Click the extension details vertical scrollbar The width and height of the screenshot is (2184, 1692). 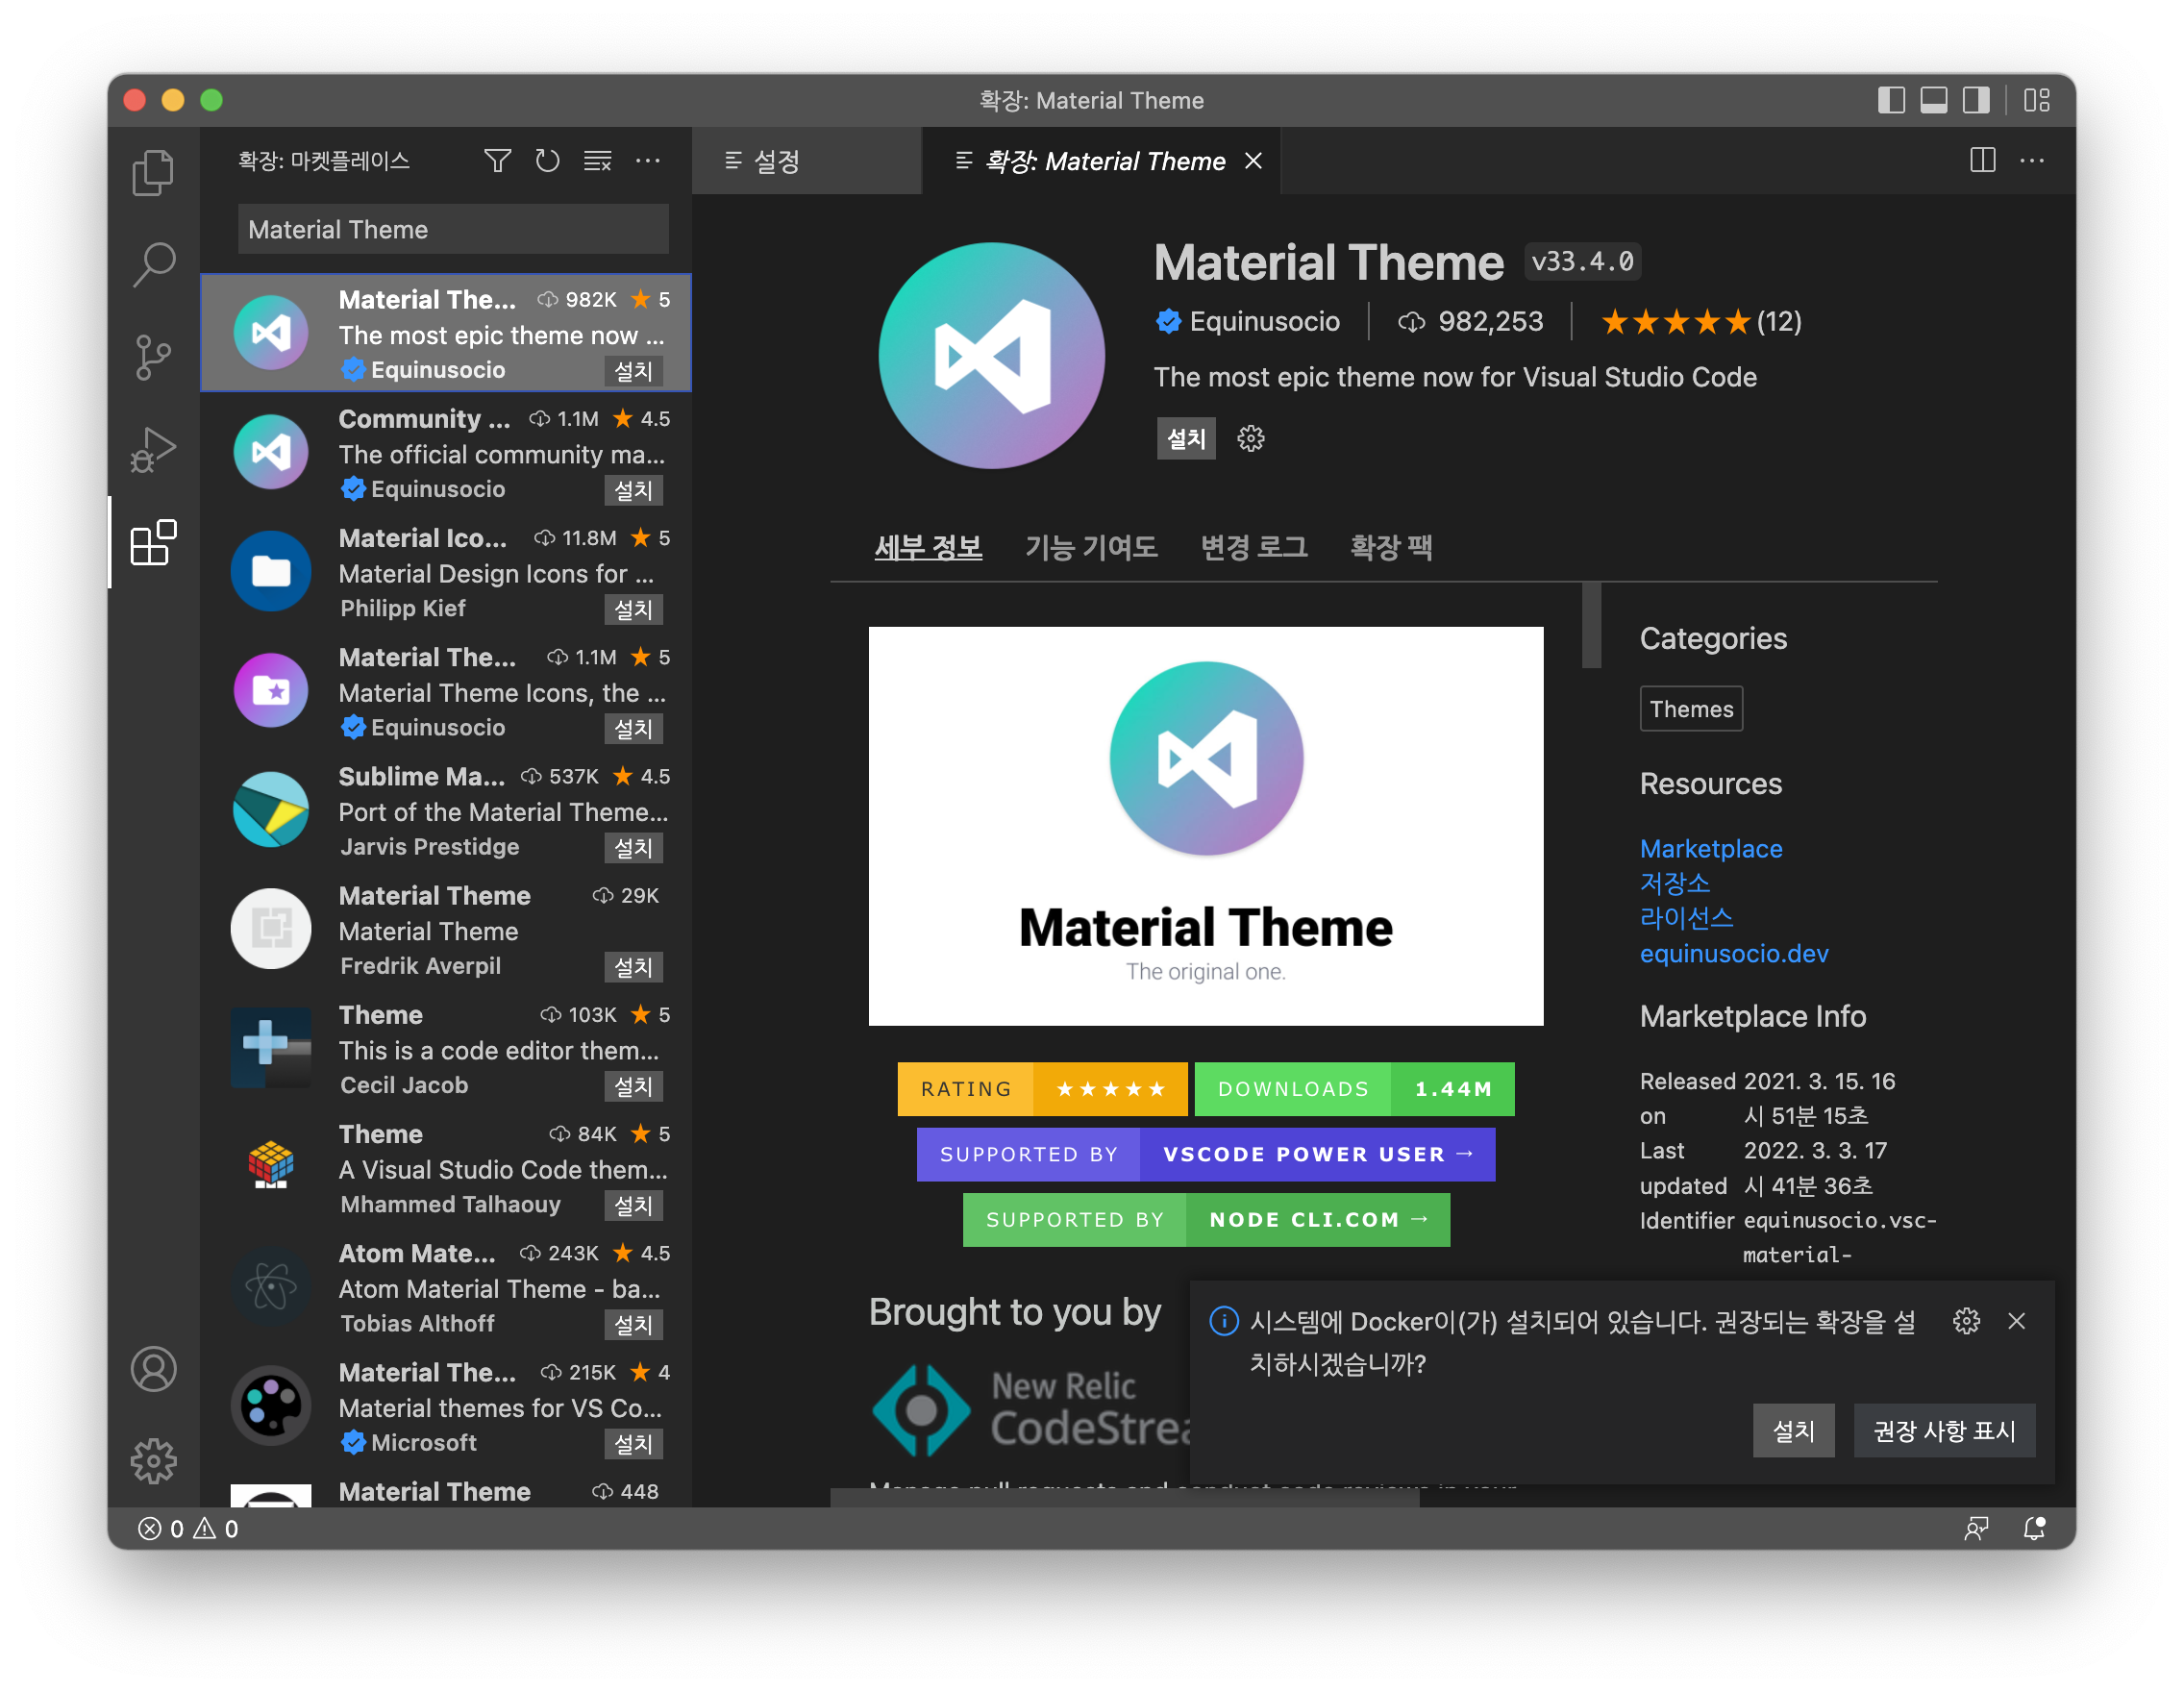click(x=1591, y=626)
